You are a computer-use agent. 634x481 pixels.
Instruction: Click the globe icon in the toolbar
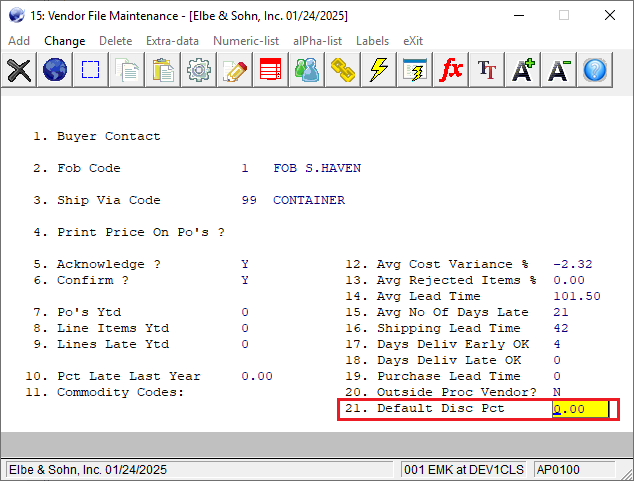point(55,70)
